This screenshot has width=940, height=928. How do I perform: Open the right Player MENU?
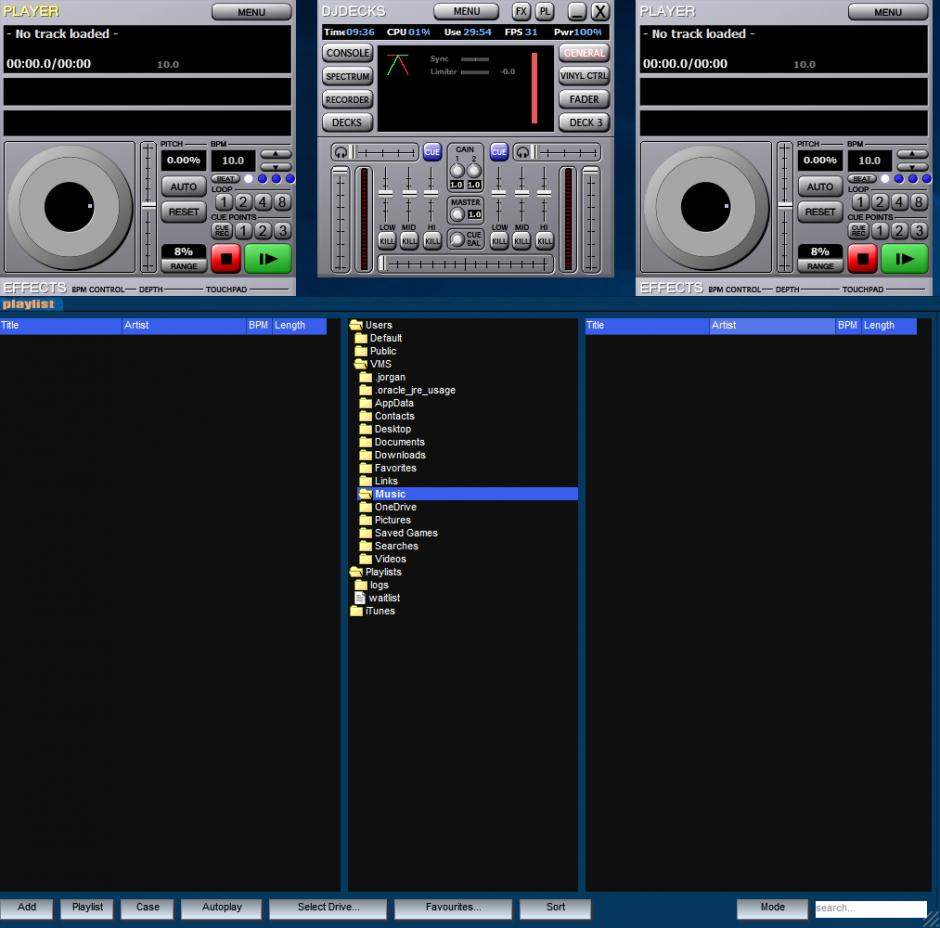click(x=888, y=12)
